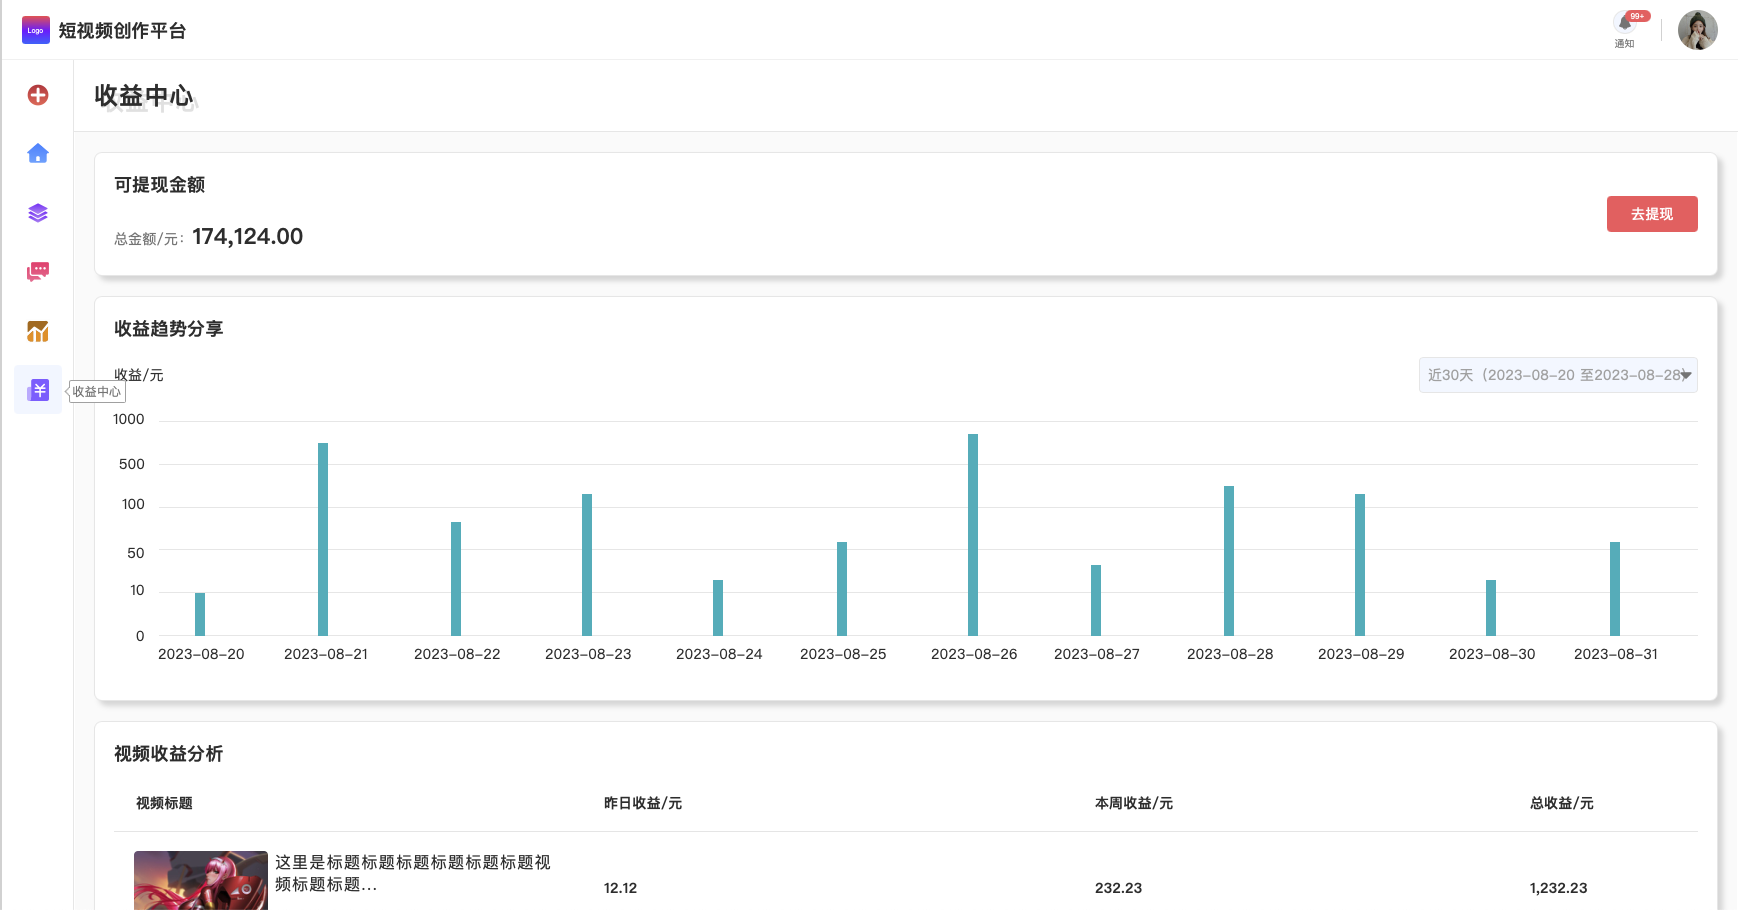This screenshot has height=910, width=1738.
Task: Open the orange chart analytics icon
Action: pyautogui.click(x=38, y=331)
